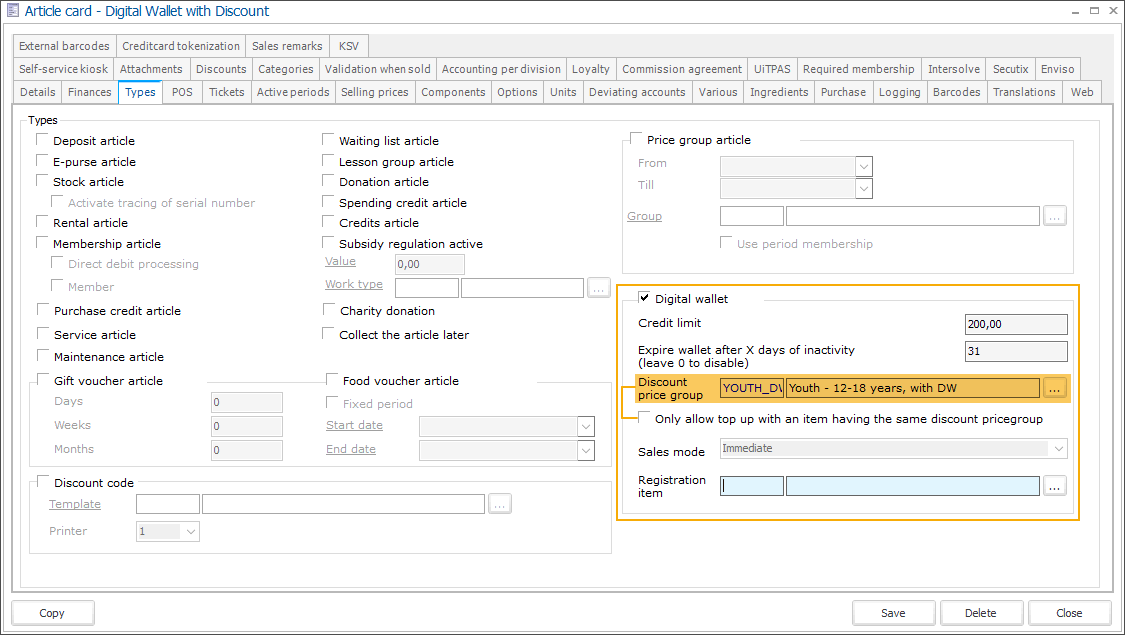
Task: Go to the Loyalty tab
Action: pos(590,69)
